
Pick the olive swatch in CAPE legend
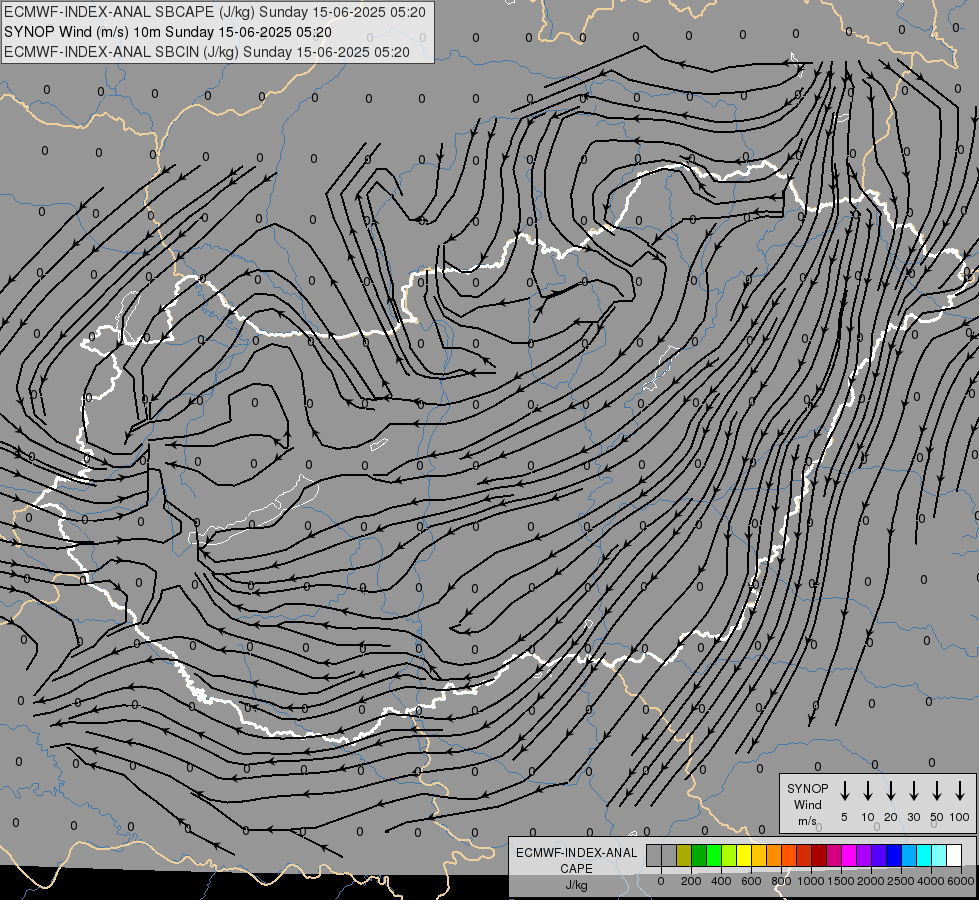(684, 855)
